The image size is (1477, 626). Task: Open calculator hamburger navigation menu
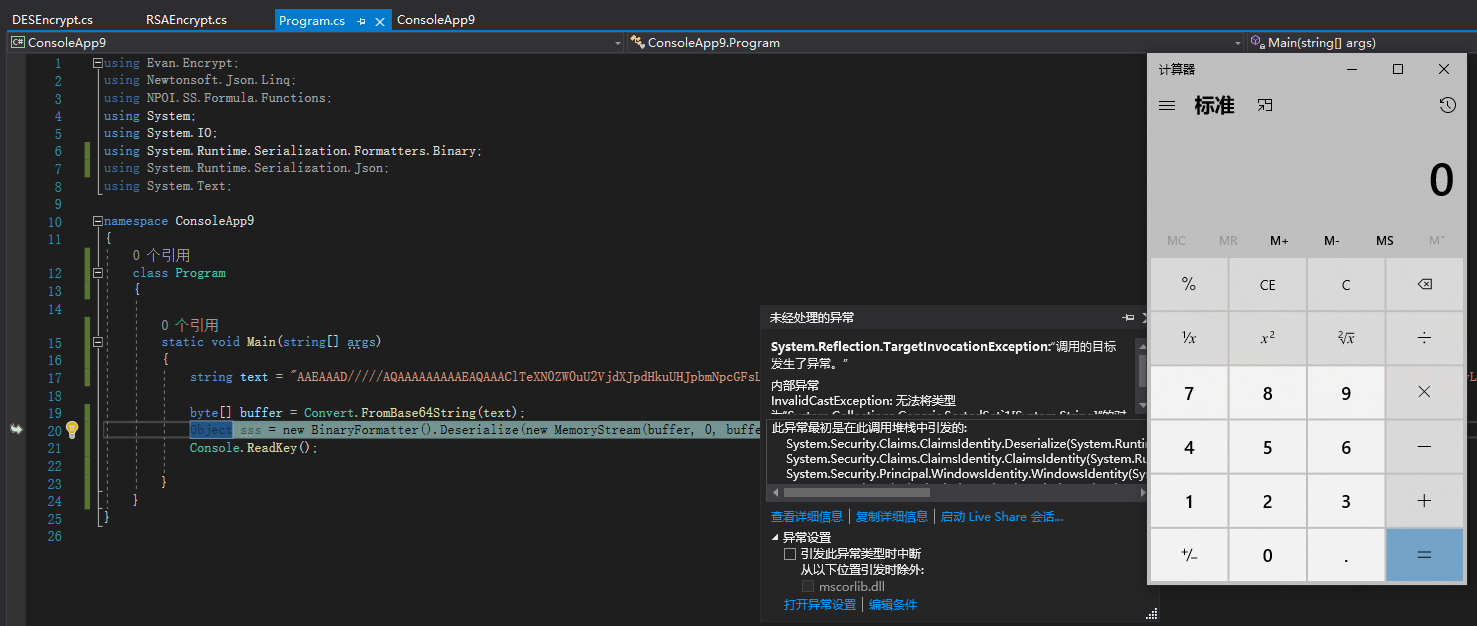[1167, 106]
